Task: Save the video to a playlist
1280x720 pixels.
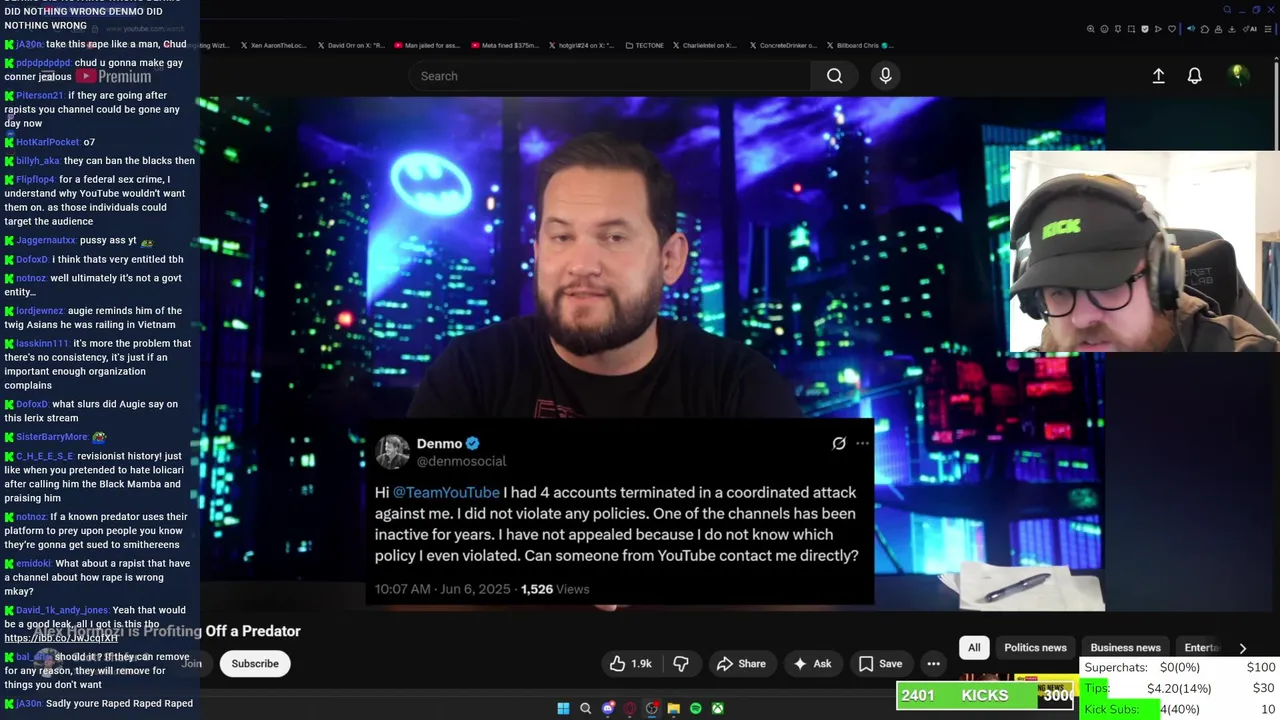Action: point(880,664)
